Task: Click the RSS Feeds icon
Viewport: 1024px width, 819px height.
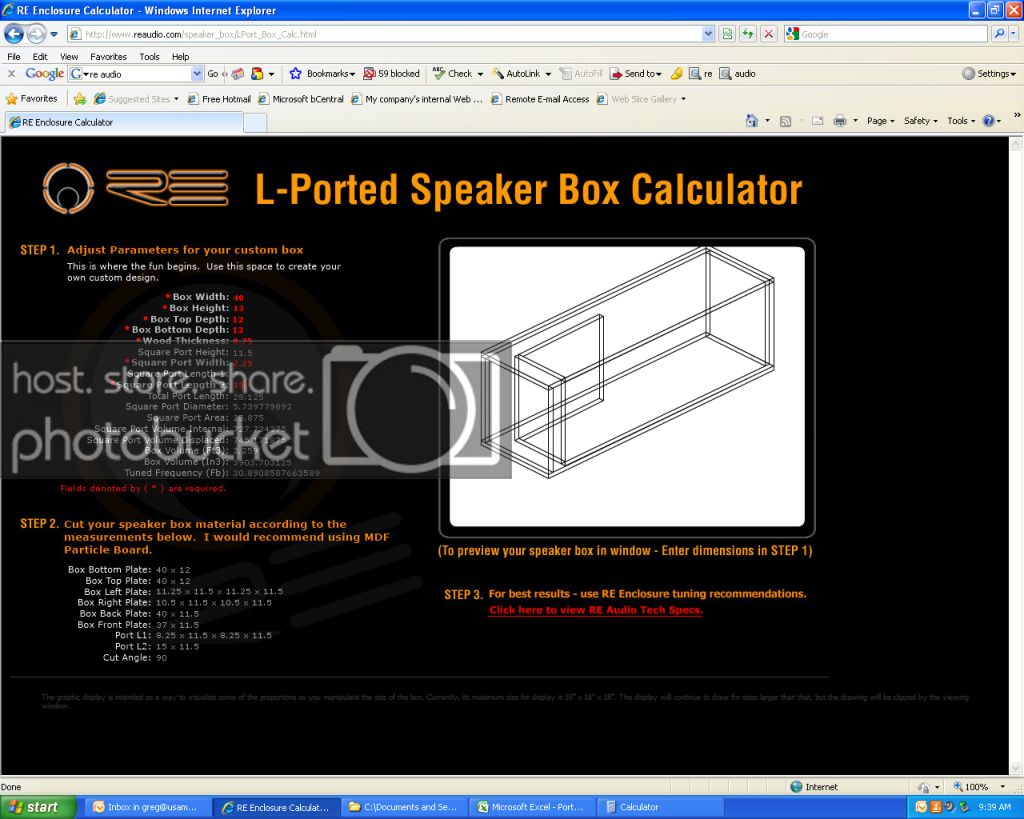Action: [786, 121]
